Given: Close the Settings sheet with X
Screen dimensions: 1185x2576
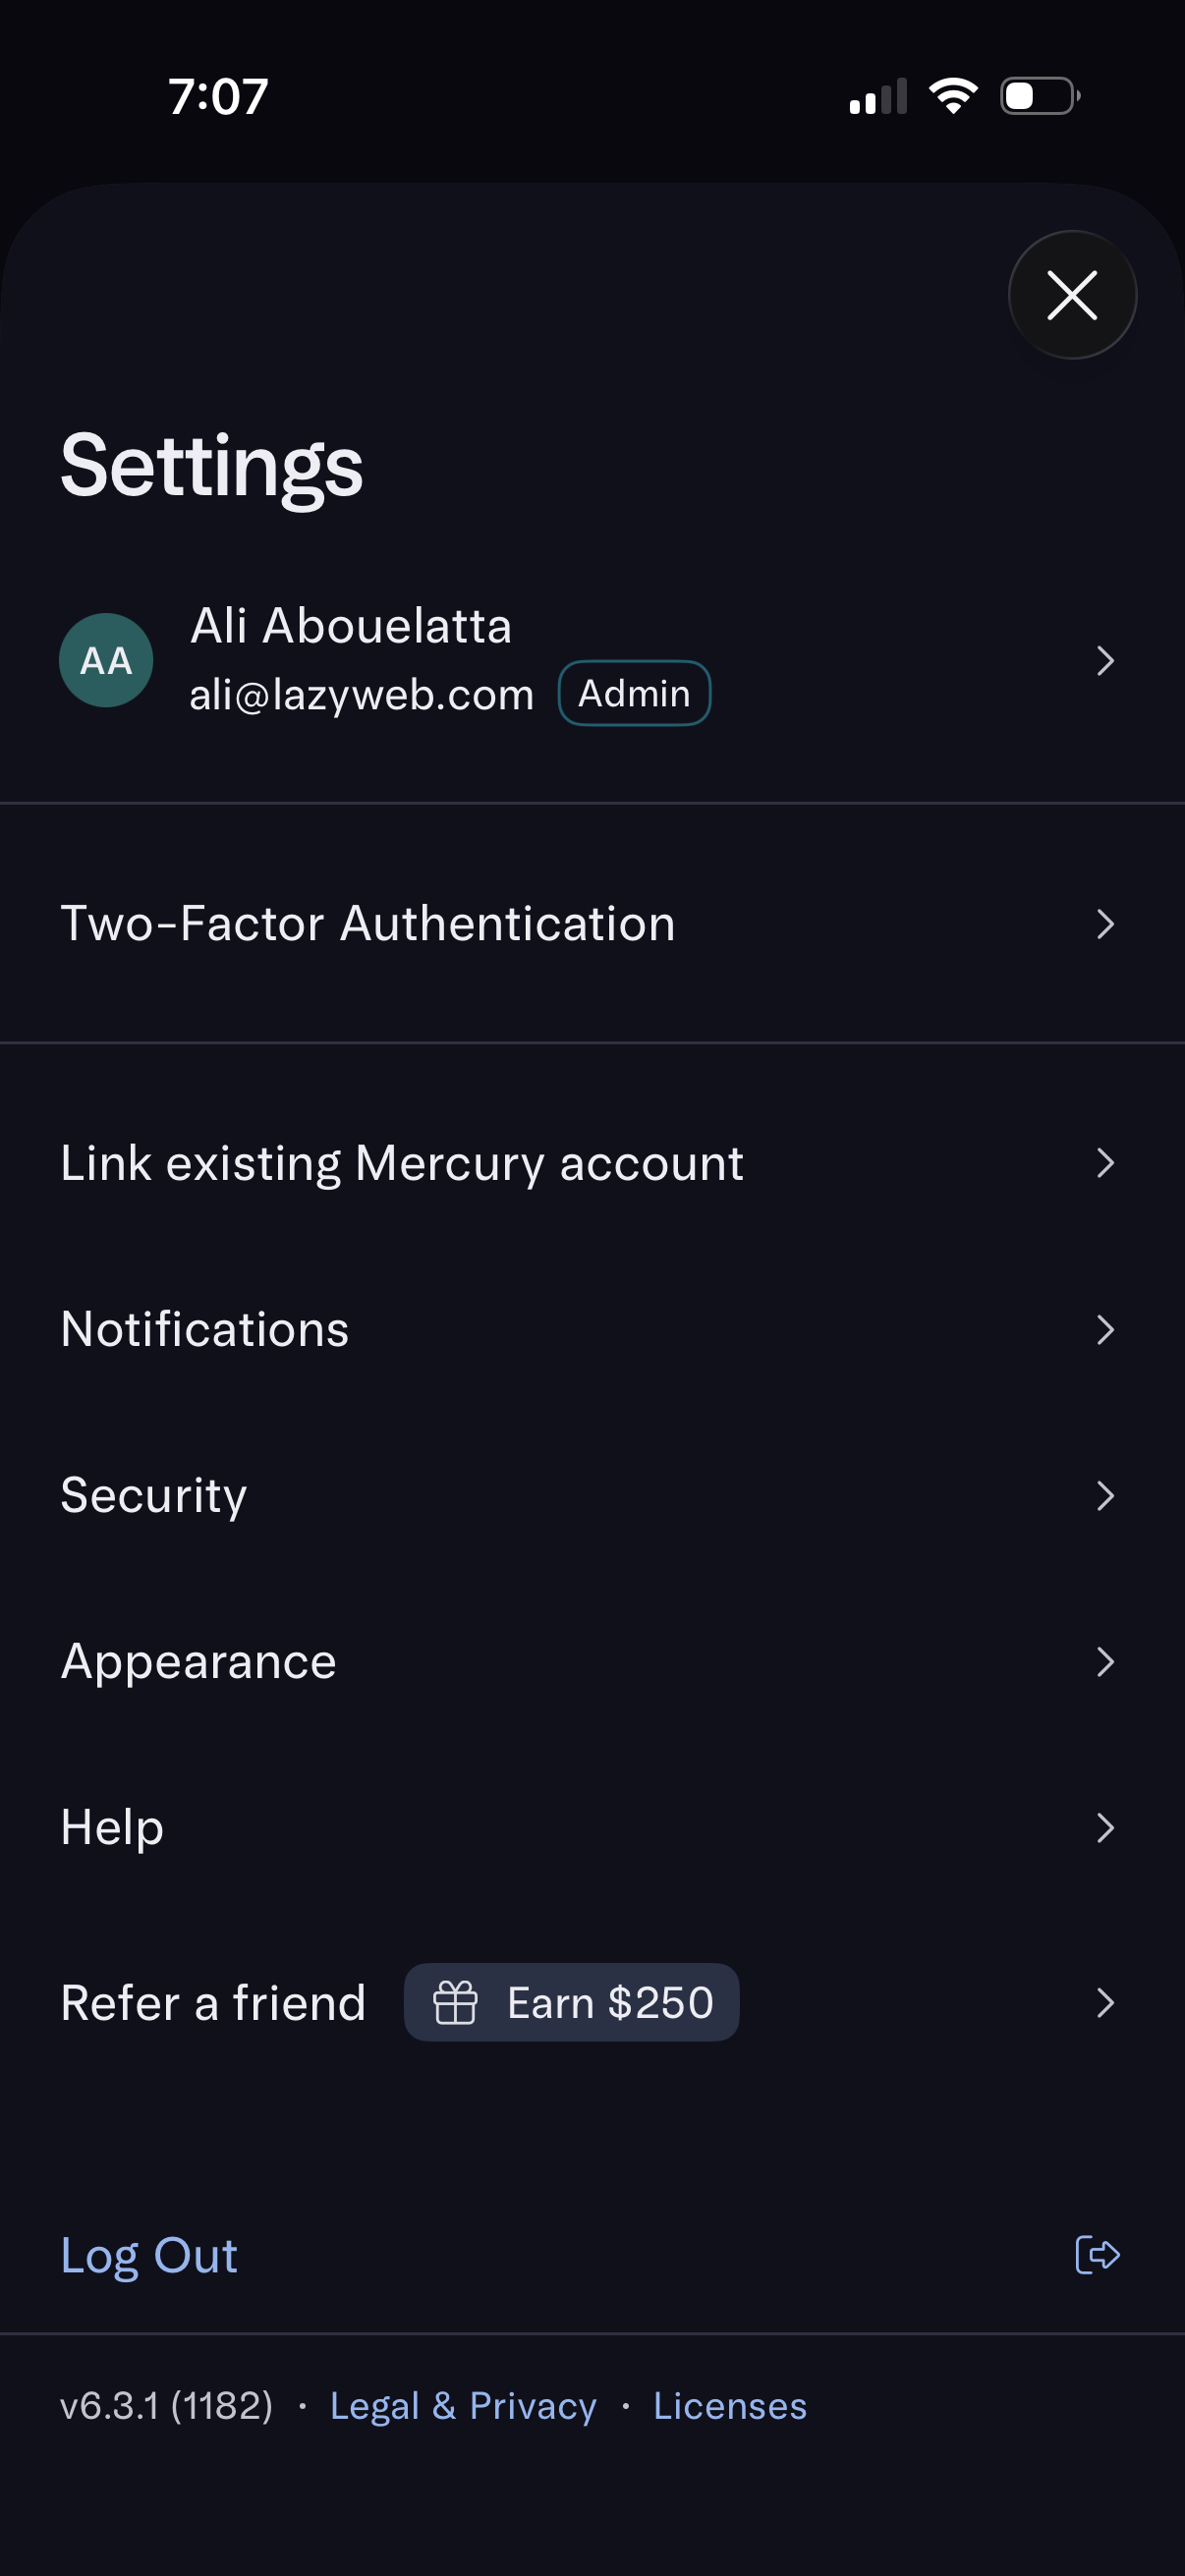Looking at the screenshot, I should [x=1072, y=295].
